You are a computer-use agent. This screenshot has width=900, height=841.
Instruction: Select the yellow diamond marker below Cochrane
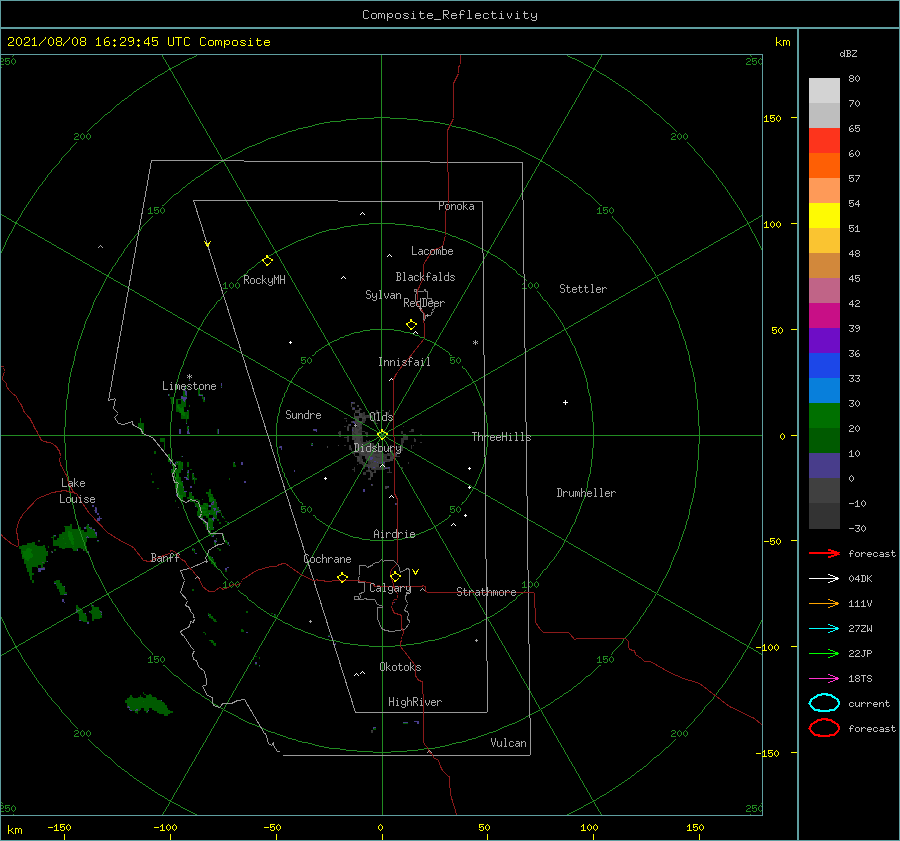pyautogui.click(x=343, y=577)
